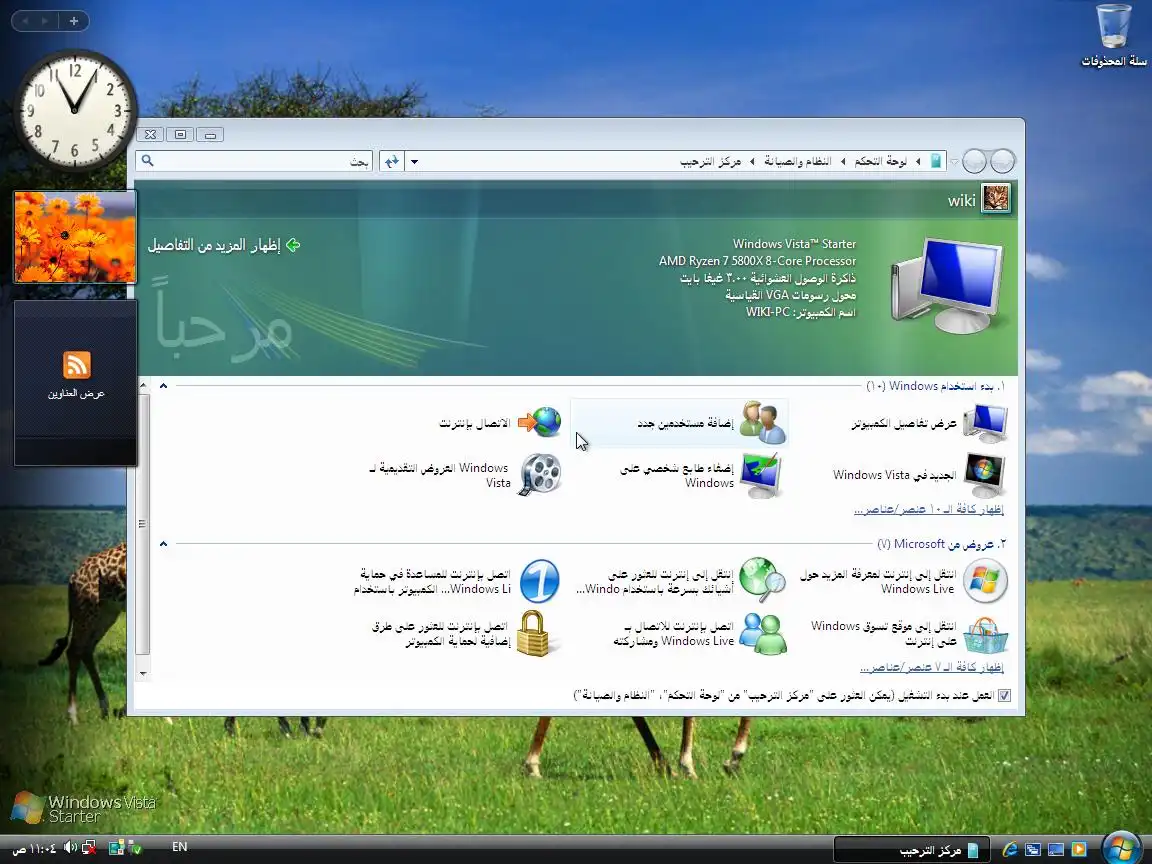The image size is (1152, 864).
Task: Click the volume speaker tray icon
Action: point(71,848)
